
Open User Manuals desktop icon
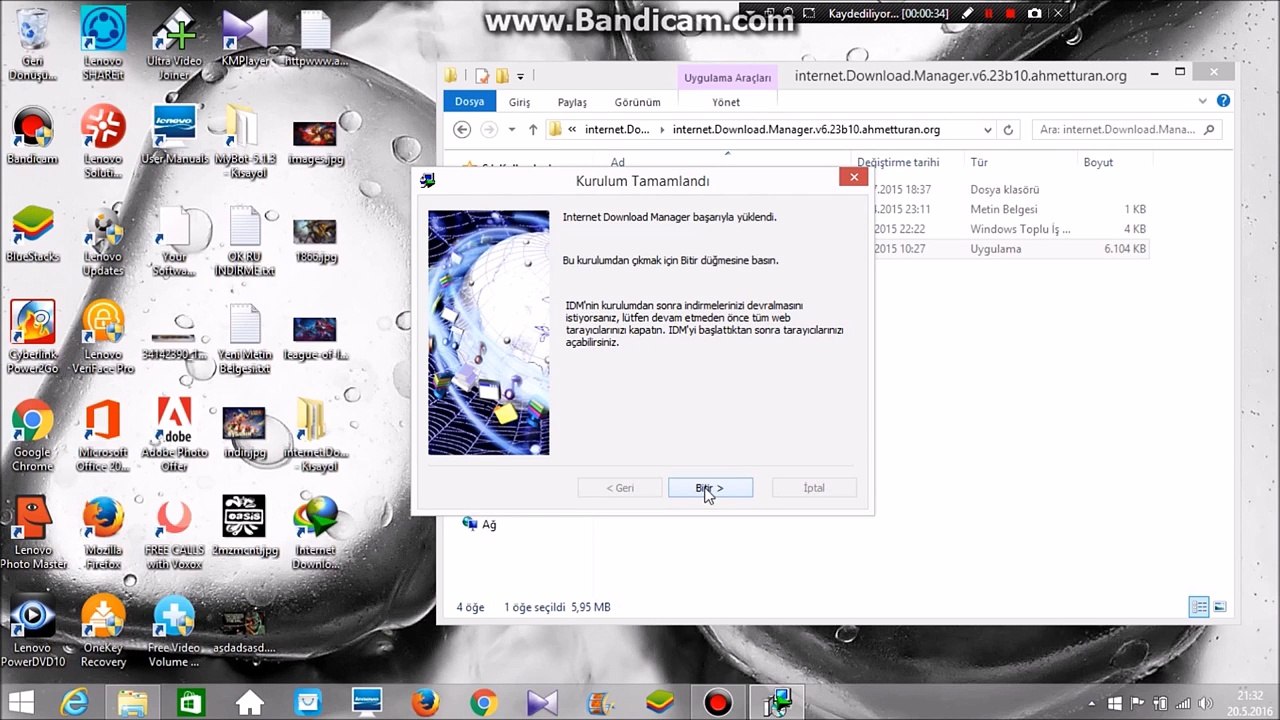174,135
